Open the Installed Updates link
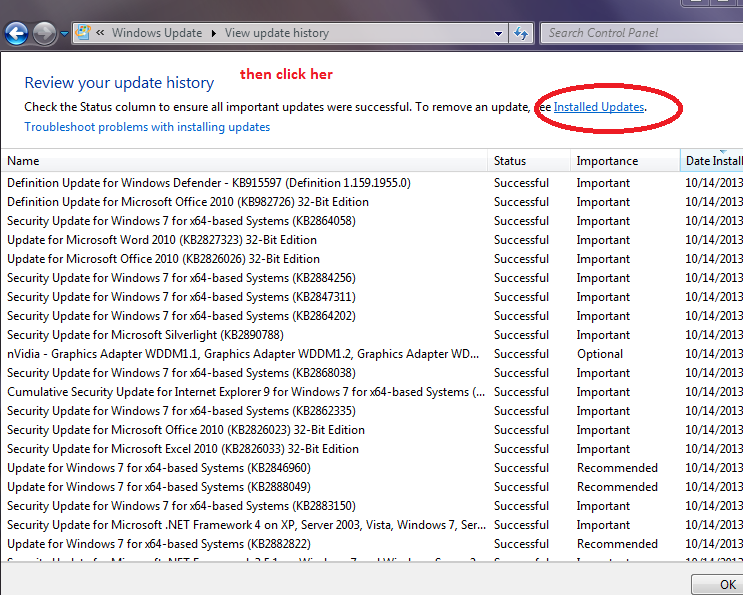This screenshot has height=595, width=743. [599, 107]
